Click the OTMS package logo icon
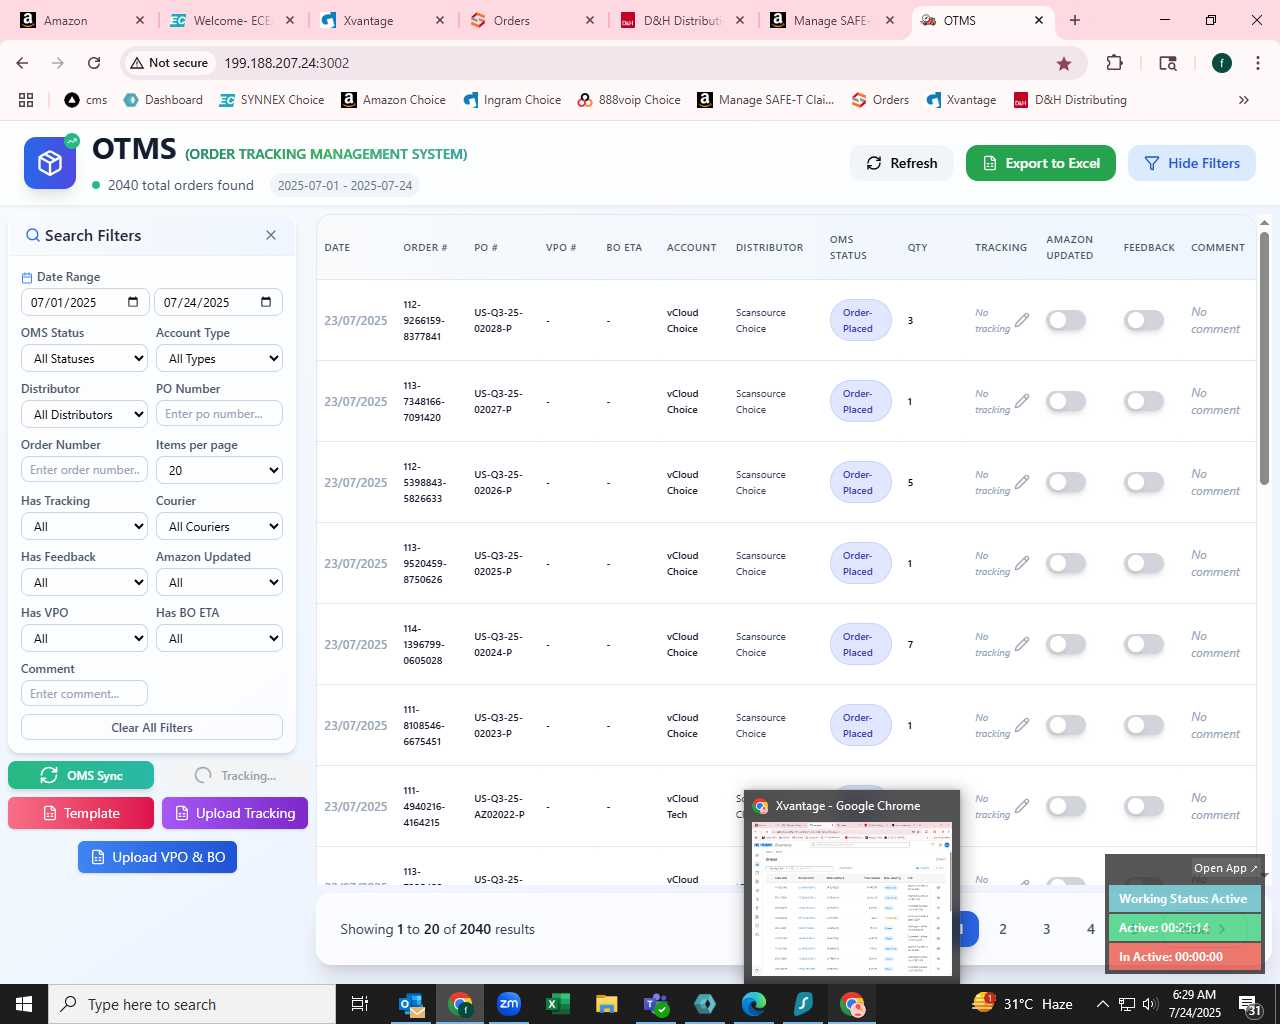 (x=50, y=163)
